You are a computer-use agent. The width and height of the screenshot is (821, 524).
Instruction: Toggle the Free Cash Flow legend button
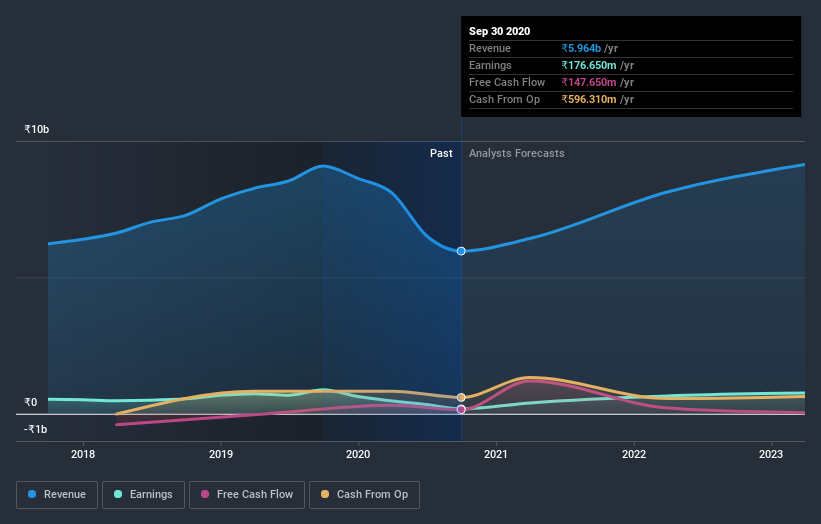(x=247, y=495)
